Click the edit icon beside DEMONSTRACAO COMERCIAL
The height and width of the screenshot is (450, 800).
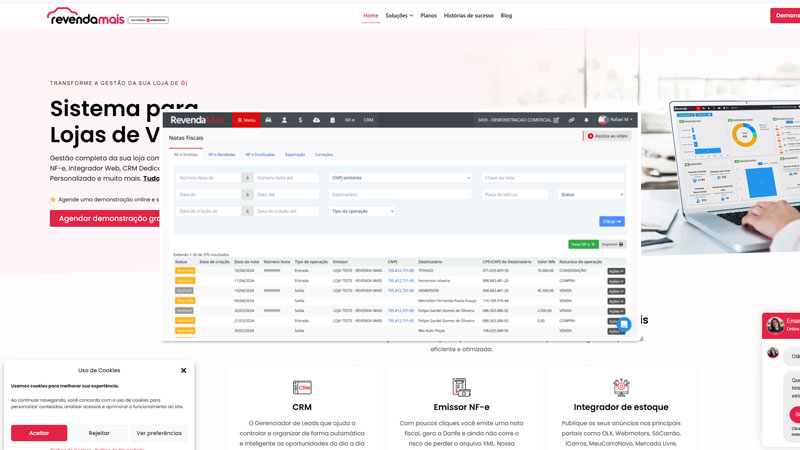click(556, 120)
